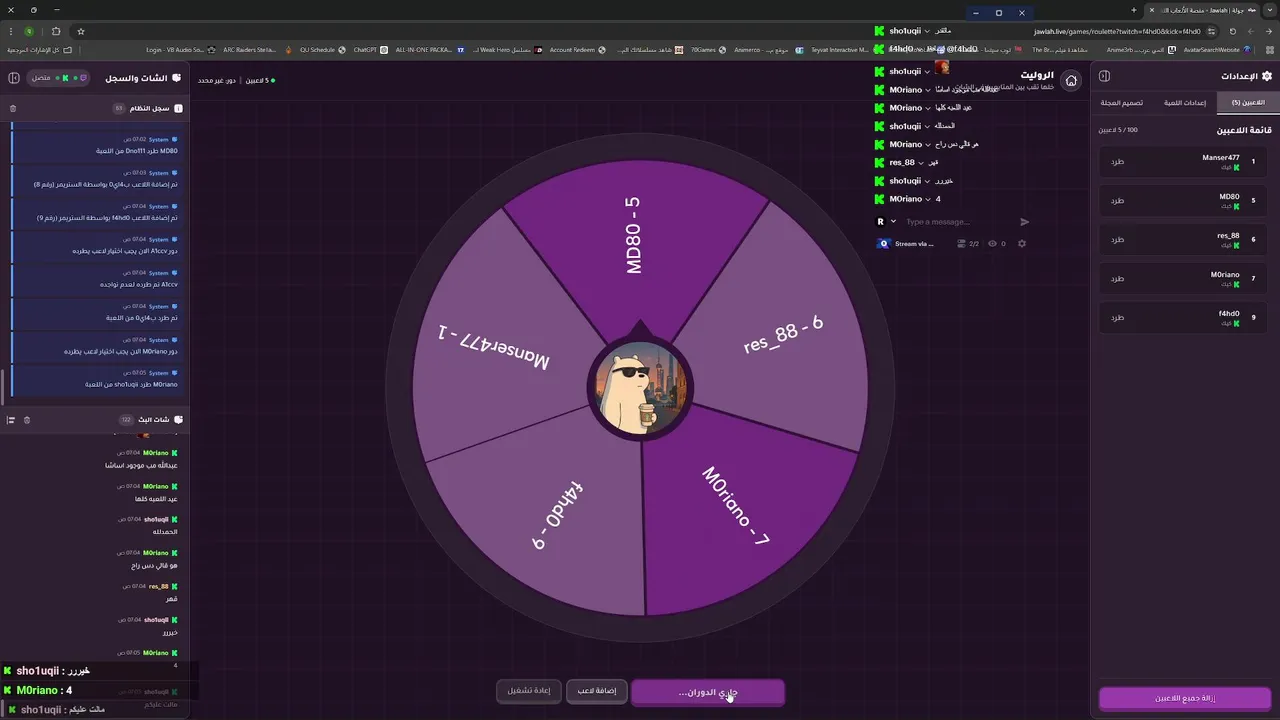Click the spinning جاري الدوران button

708,692
